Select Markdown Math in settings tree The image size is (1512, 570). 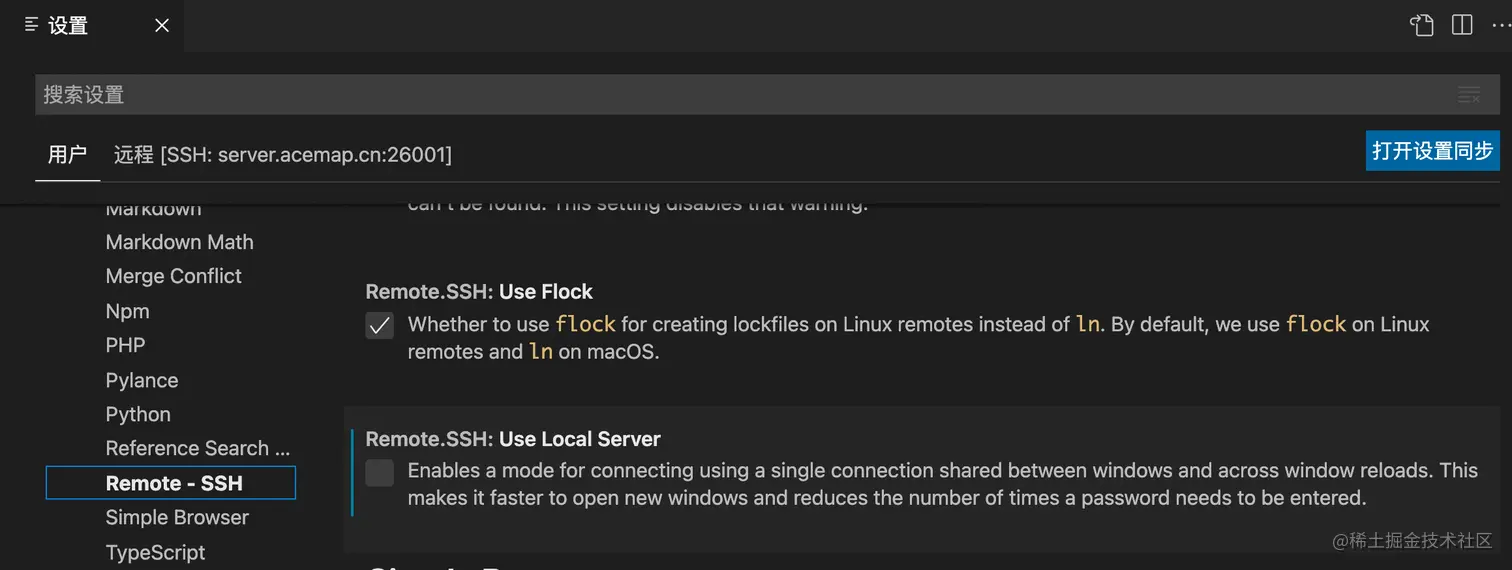point(180,242)
